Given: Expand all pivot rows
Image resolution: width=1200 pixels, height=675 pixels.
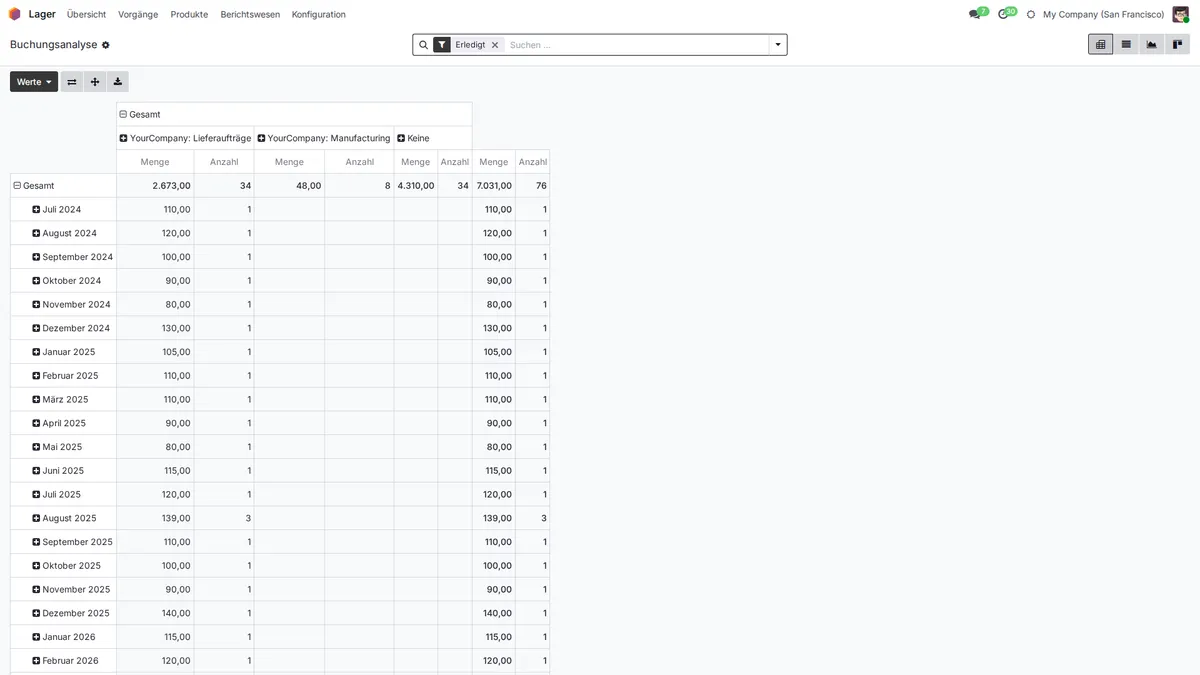Looking at the screenshot, I should [x=95, y=82].
